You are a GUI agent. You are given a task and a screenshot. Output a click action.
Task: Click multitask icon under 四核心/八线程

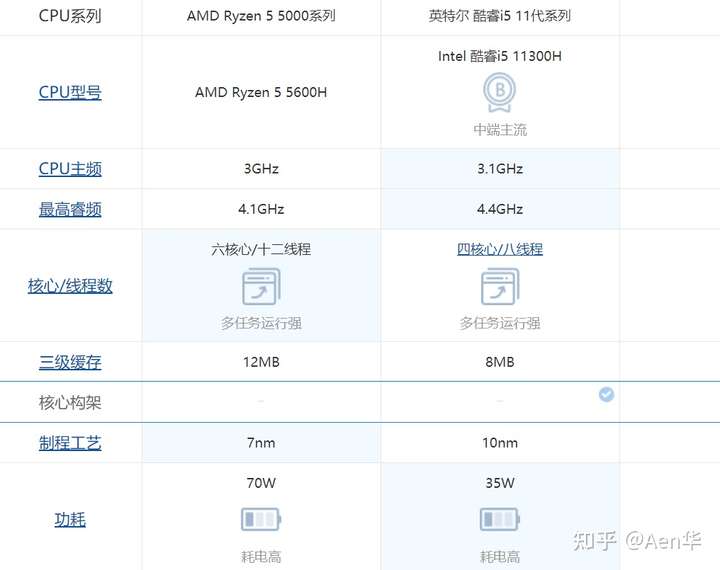tap(500, 287)
